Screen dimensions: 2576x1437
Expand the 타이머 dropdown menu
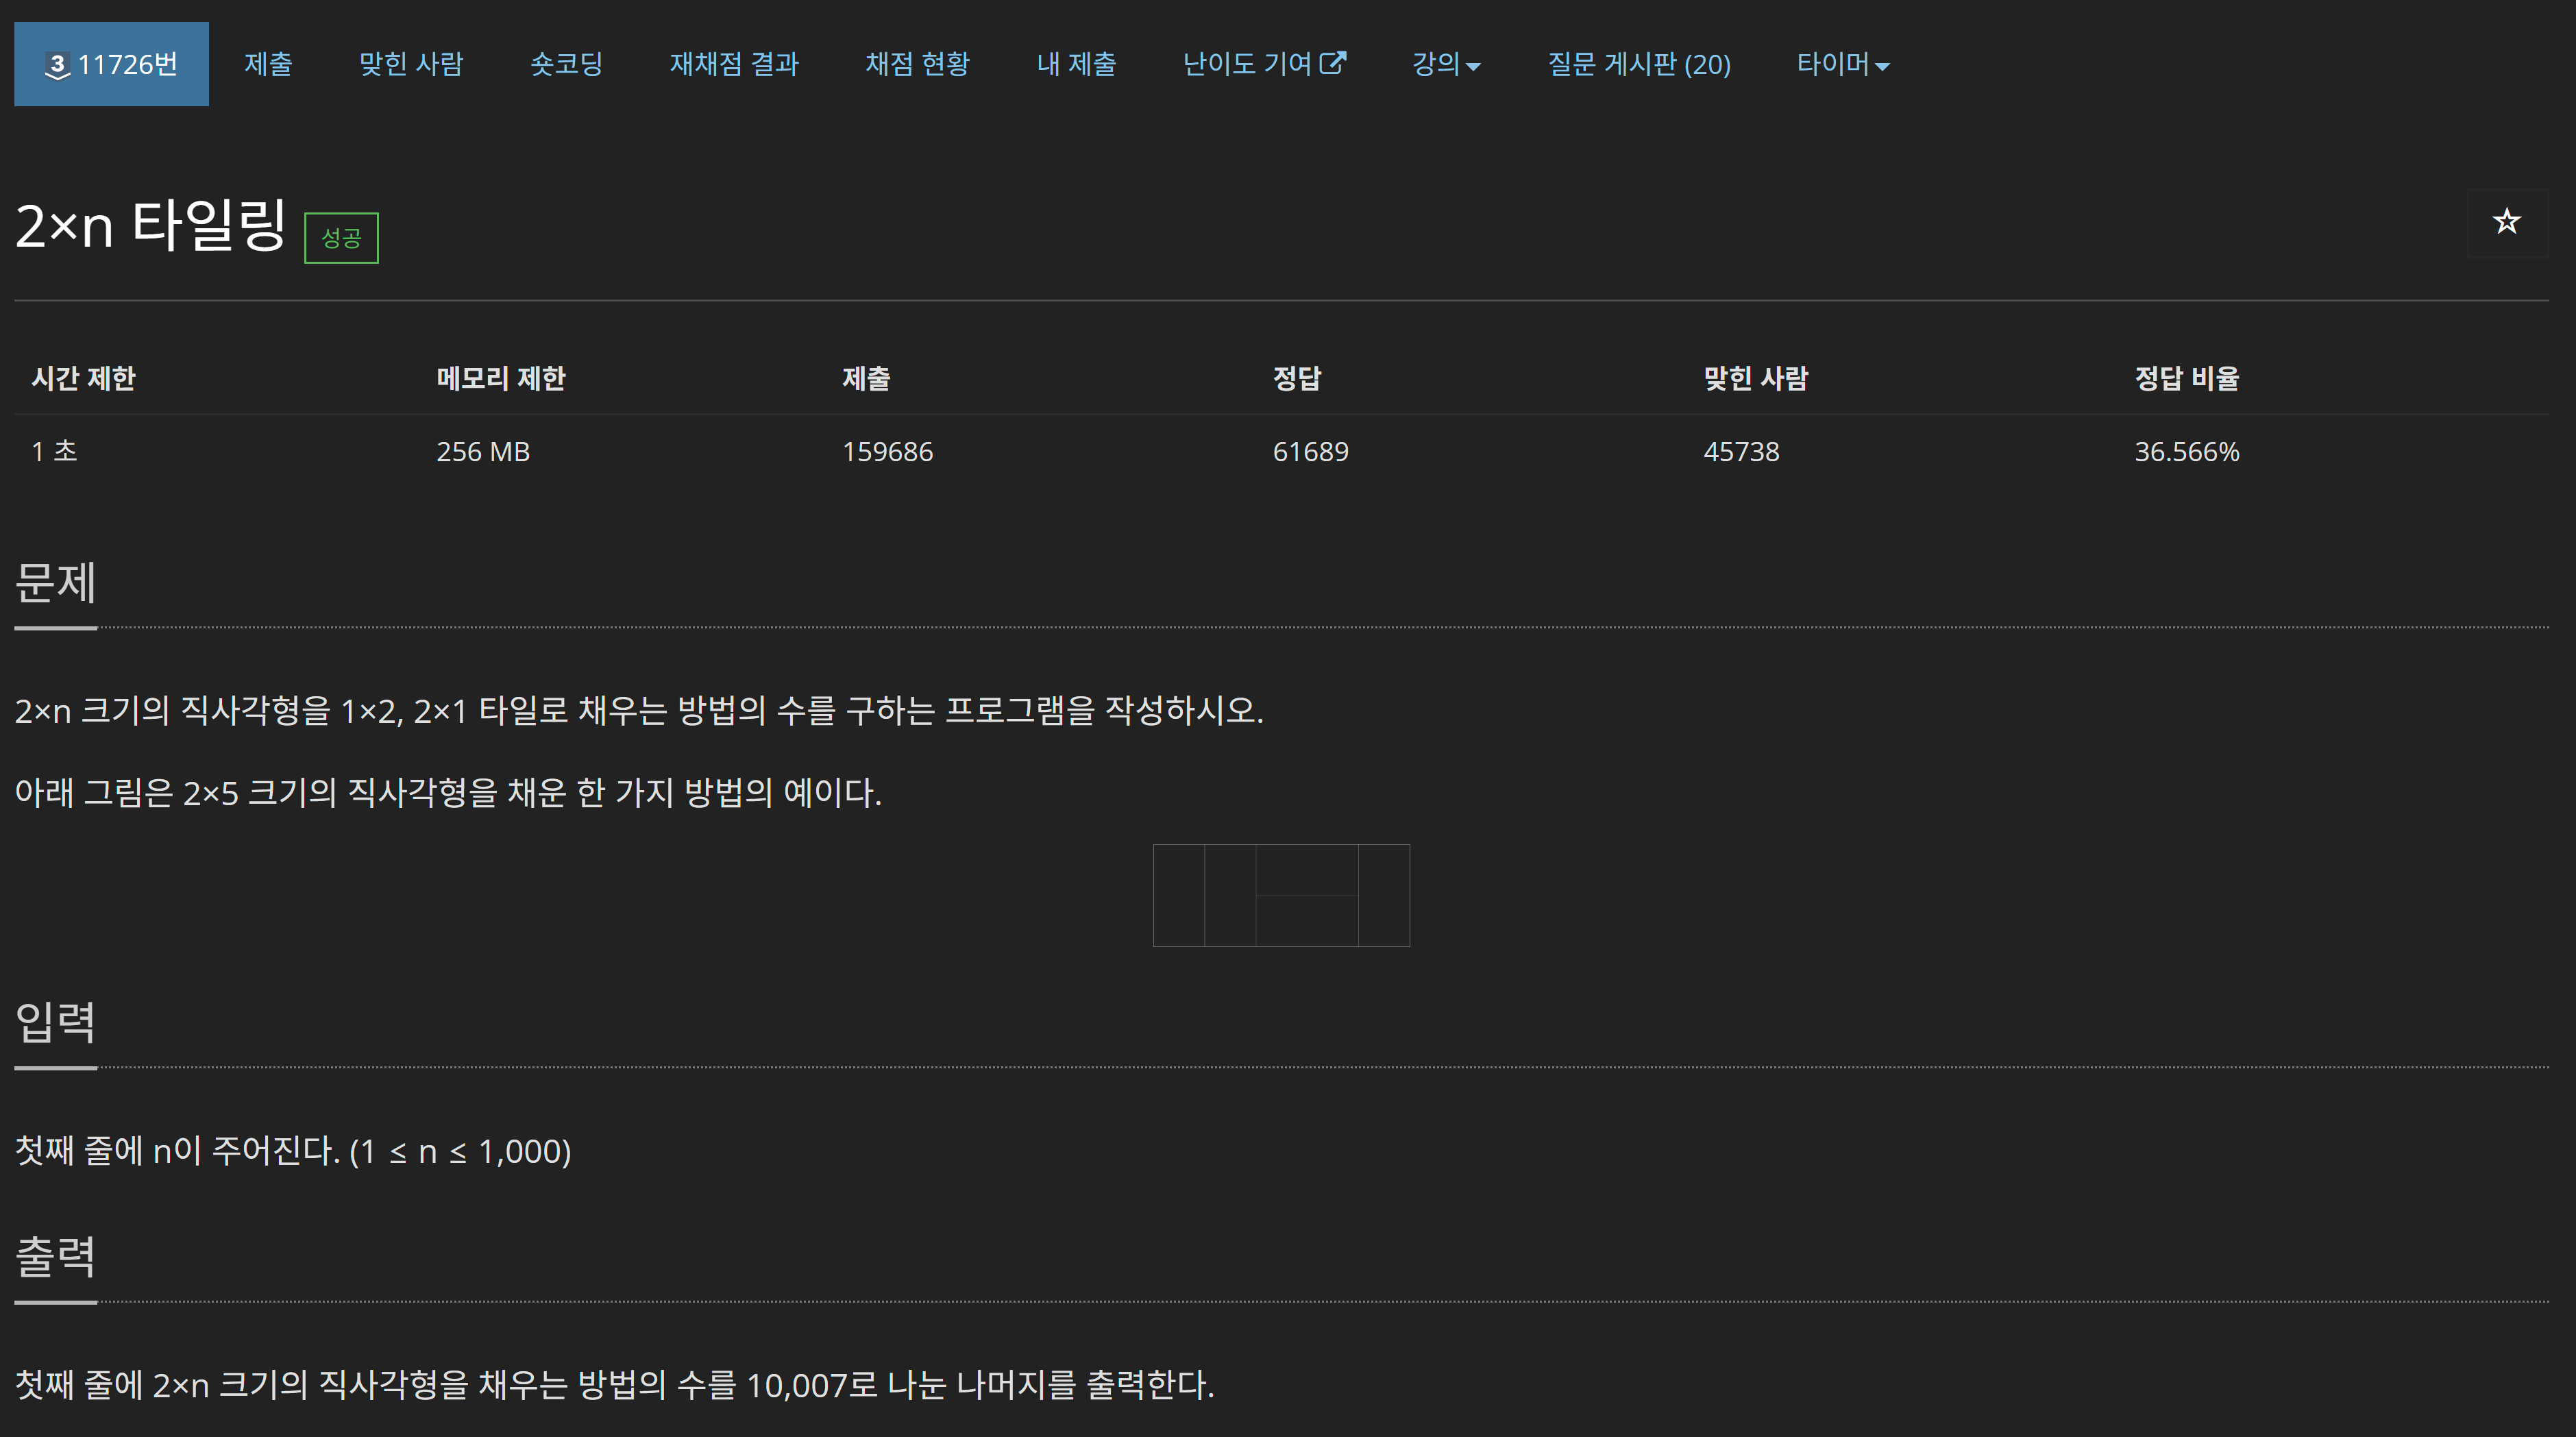pos(1842,64)
